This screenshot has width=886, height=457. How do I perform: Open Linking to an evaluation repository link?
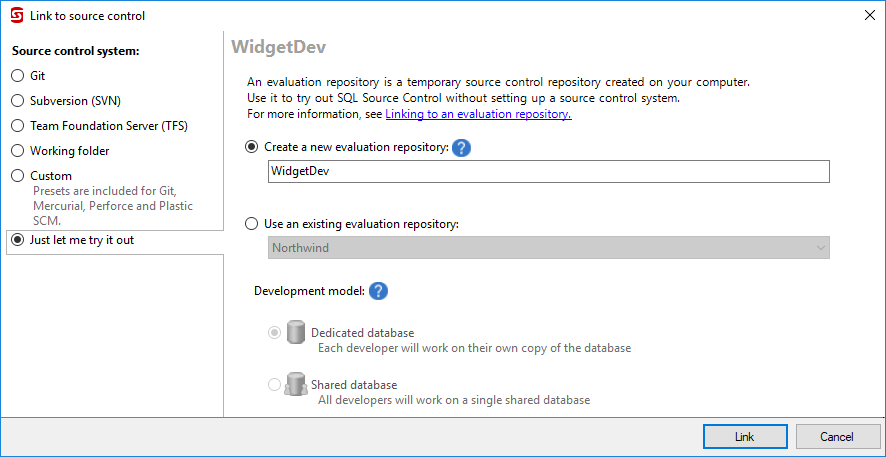coord(478,114)
